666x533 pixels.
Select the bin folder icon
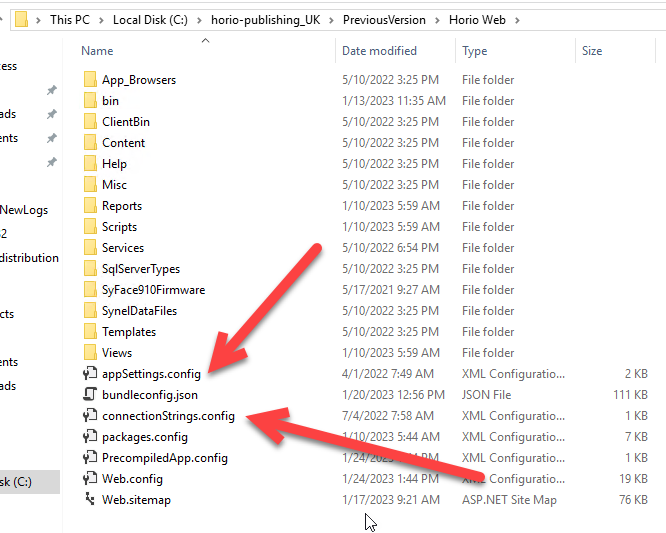click(x=90, y=101)
